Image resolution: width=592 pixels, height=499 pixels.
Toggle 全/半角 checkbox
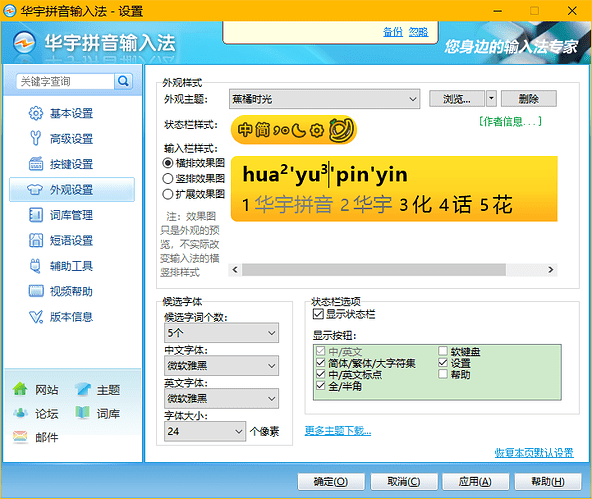coord(321,386)
